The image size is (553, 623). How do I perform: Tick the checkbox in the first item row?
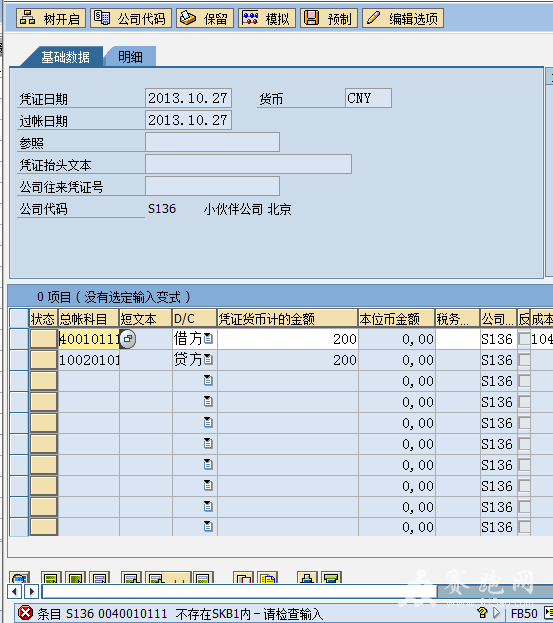pos(524,339)
